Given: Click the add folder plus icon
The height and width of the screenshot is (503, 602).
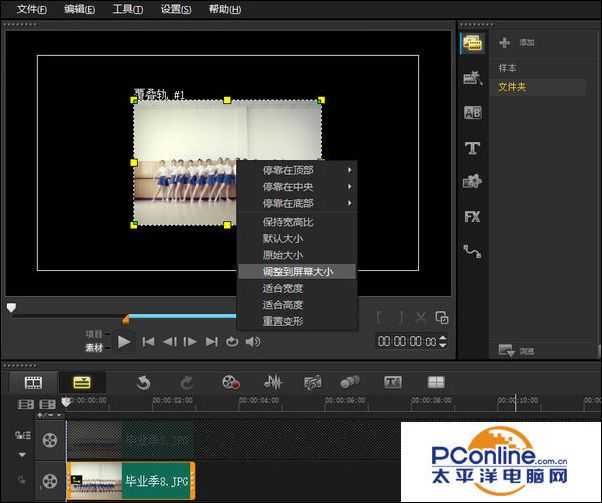Looking at the screenshot, I should point(505,42).
